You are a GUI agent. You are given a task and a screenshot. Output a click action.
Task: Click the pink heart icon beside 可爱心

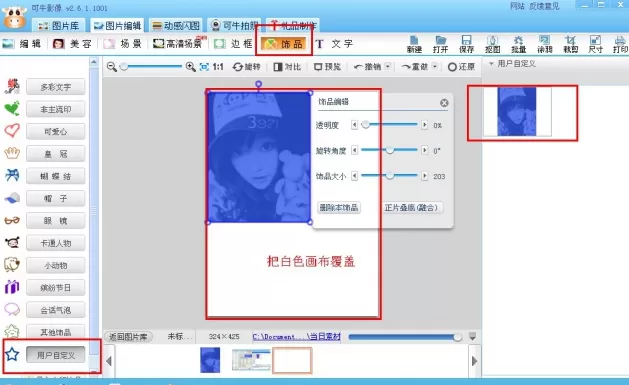pyautogui.click(x=12, y=131)
